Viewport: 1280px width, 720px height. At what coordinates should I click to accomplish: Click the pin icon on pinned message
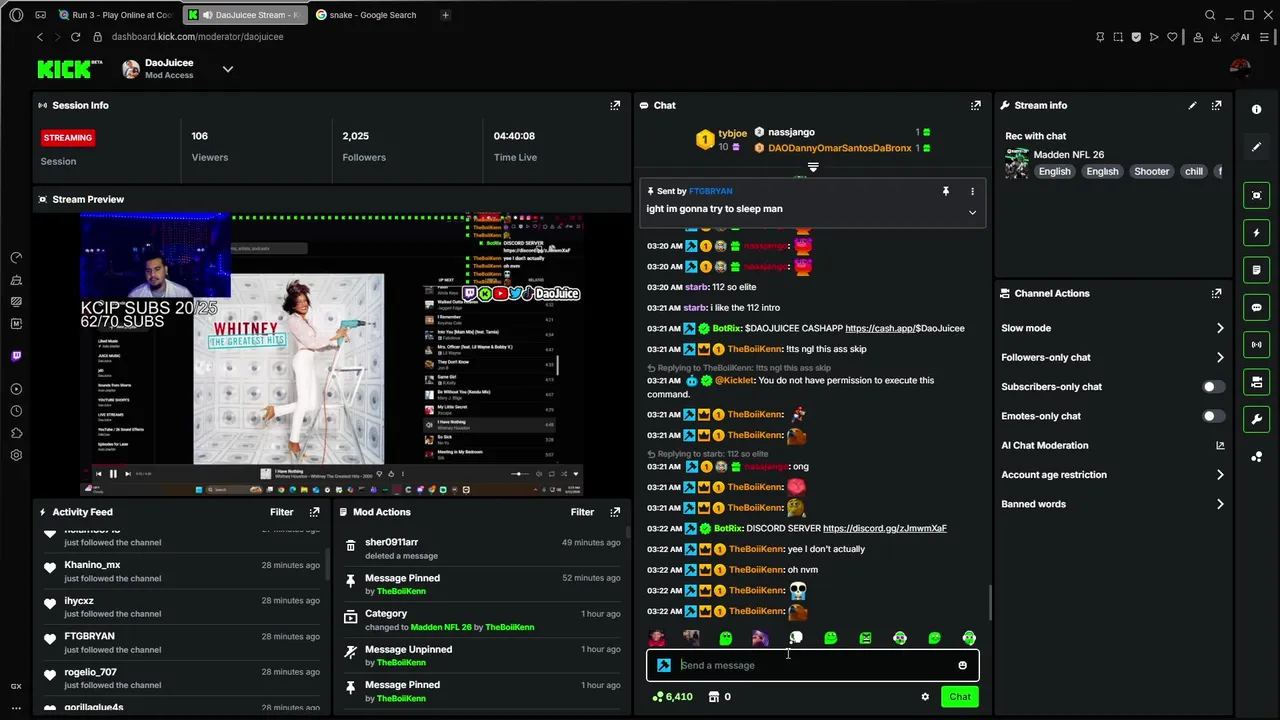pyautogui.click(x=946, y=191)
